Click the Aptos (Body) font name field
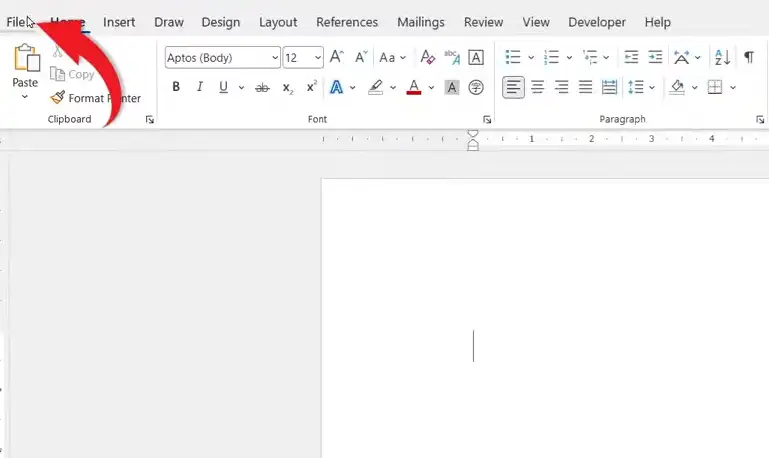The height and width of the screenshot is (458, 769). (x=218, y=58)
